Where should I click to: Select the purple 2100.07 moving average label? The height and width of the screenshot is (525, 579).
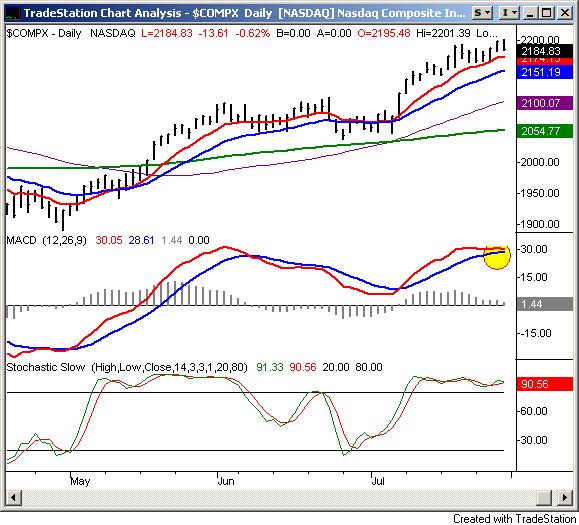[545, 103]
